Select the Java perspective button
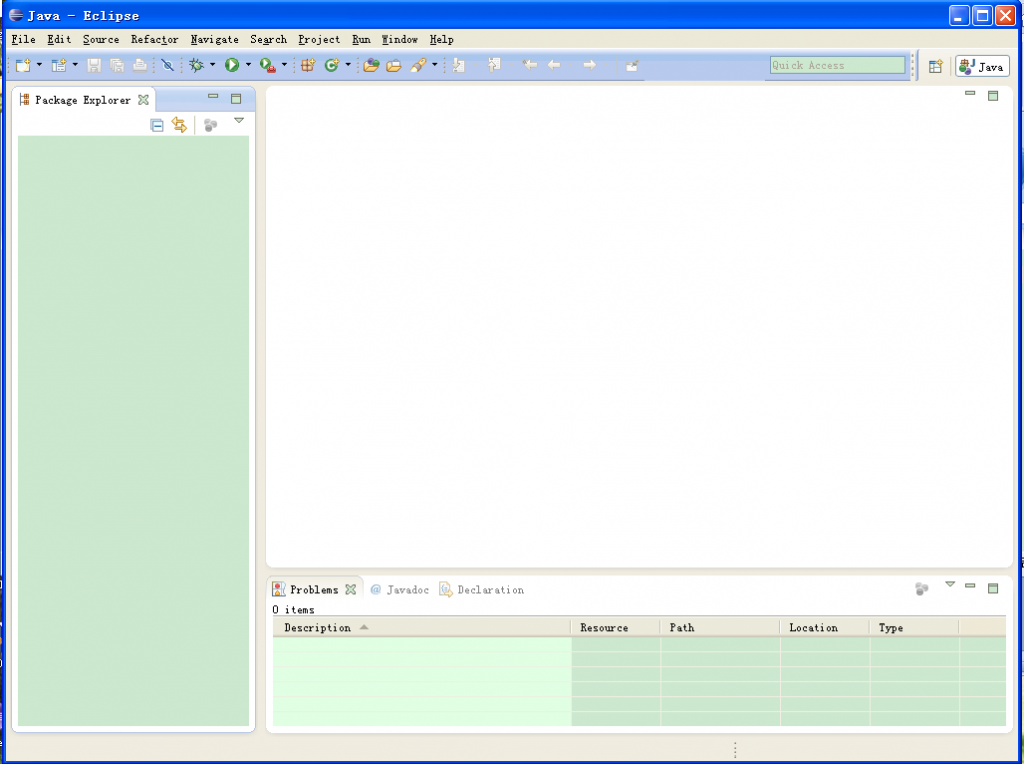1024x764 pixels. (x=982, y=67)
